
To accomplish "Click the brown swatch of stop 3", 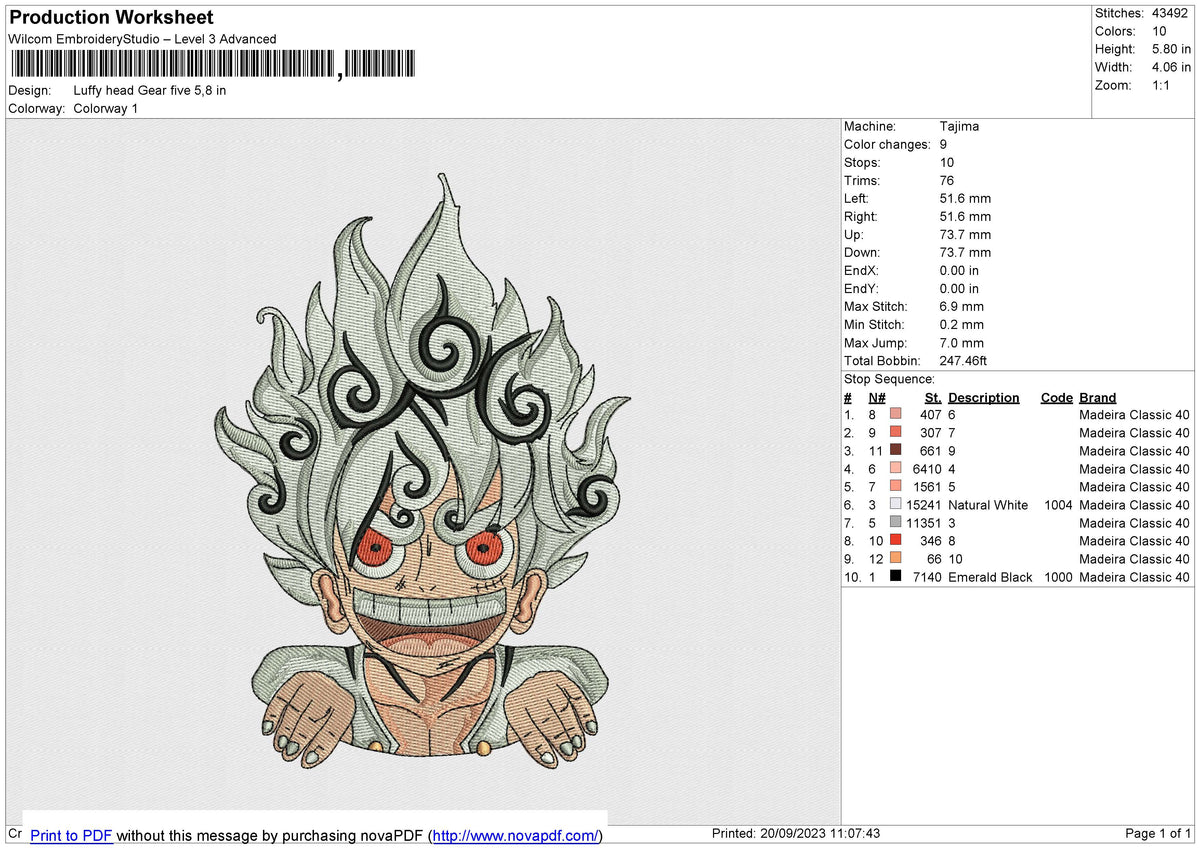I will (895, 450).
